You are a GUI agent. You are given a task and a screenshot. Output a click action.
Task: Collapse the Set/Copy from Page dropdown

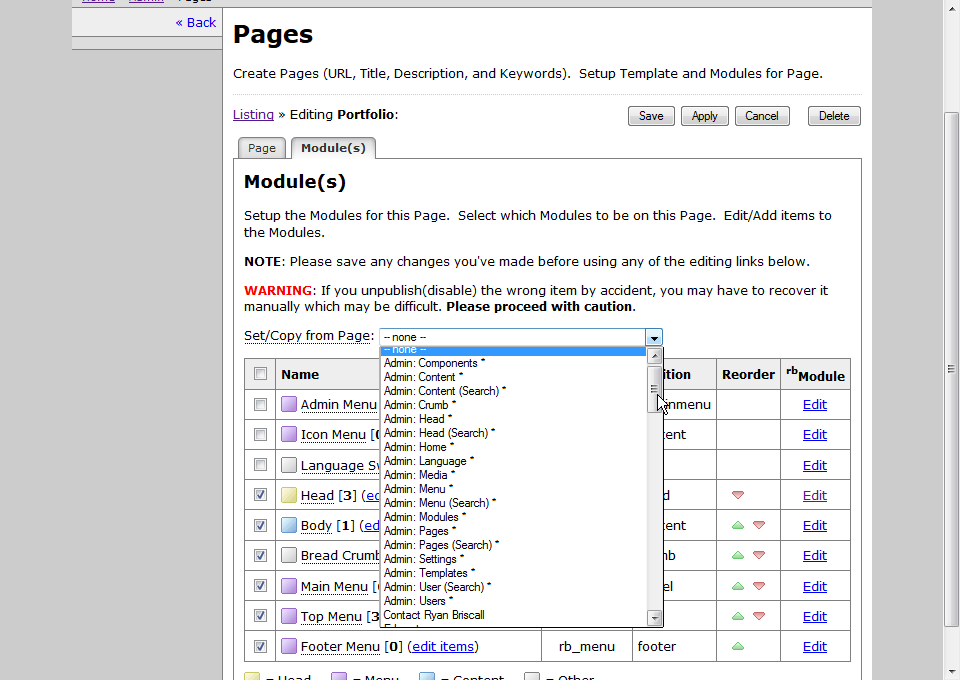[x=653, y=338]
